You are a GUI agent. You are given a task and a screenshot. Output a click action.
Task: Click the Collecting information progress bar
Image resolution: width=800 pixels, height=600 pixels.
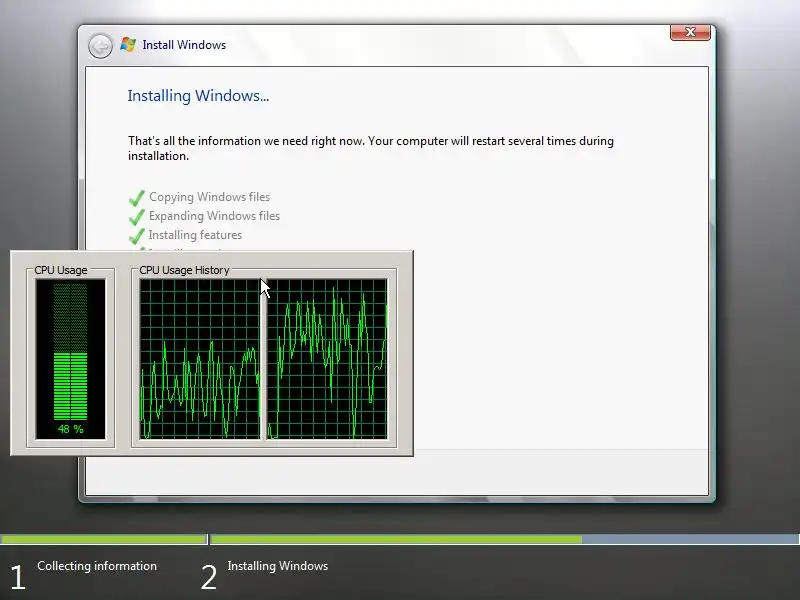104,539
